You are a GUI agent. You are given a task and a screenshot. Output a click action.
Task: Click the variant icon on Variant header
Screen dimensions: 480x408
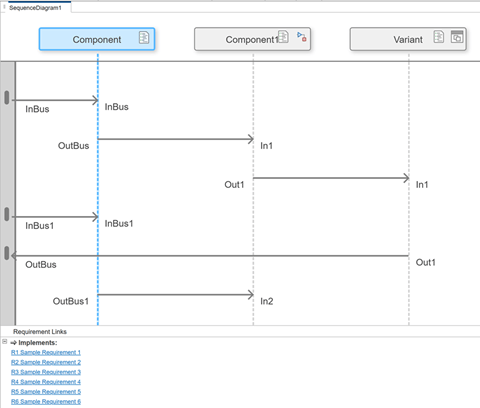click(x=457, y=37)
